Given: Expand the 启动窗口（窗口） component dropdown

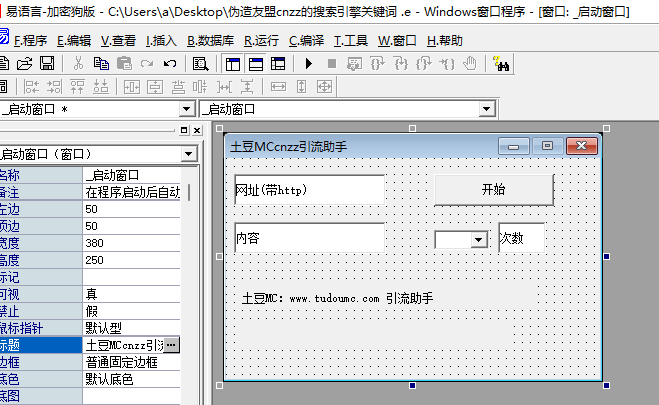Looking at the screenshot, I should tap(188, 154).
